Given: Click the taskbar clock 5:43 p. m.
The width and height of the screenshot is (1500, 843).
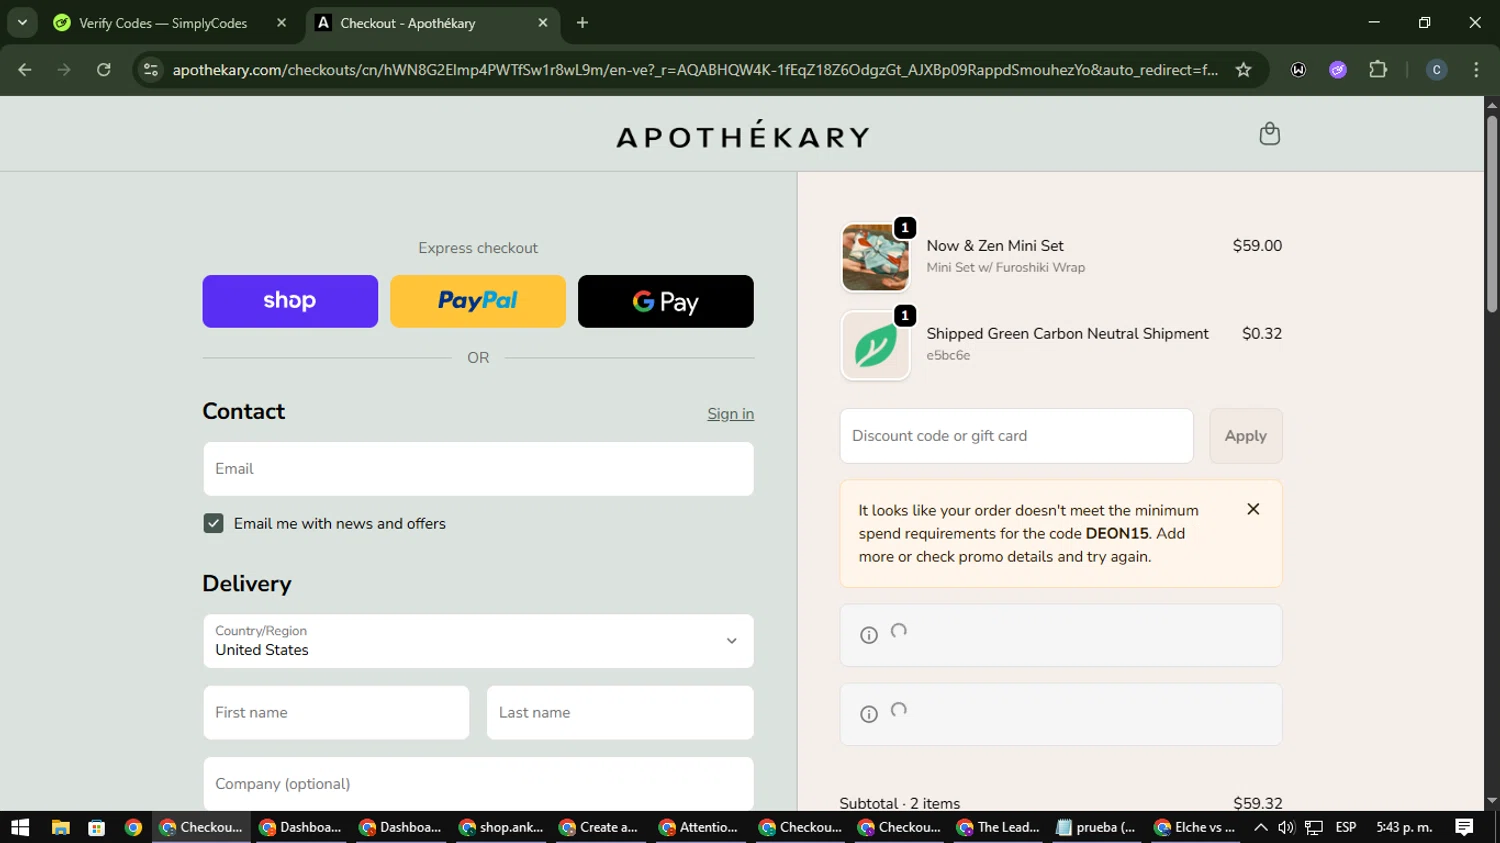Looking at the screenshot, I should (x=1404, y=827).
